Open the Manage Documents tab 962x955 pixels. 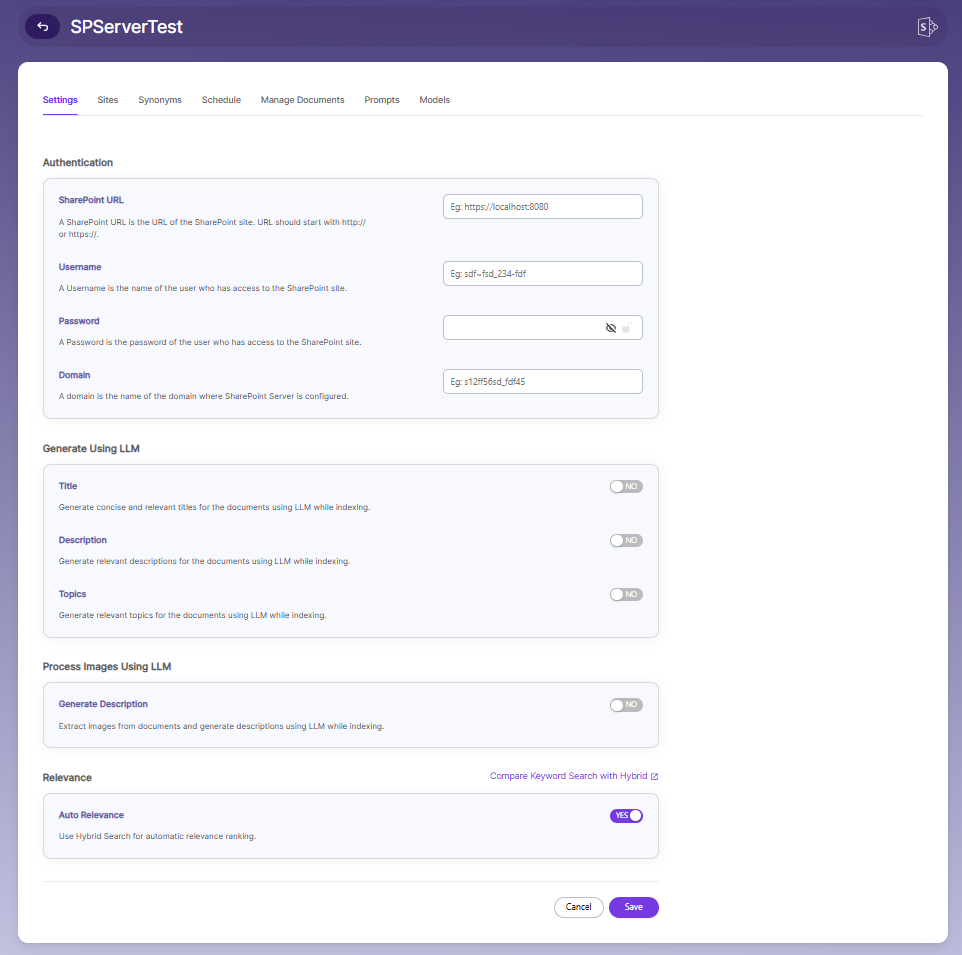point(302,100)
